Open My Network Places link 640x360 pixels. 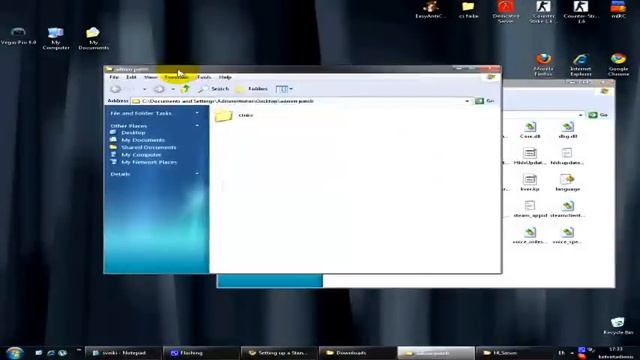pos(149,162)
